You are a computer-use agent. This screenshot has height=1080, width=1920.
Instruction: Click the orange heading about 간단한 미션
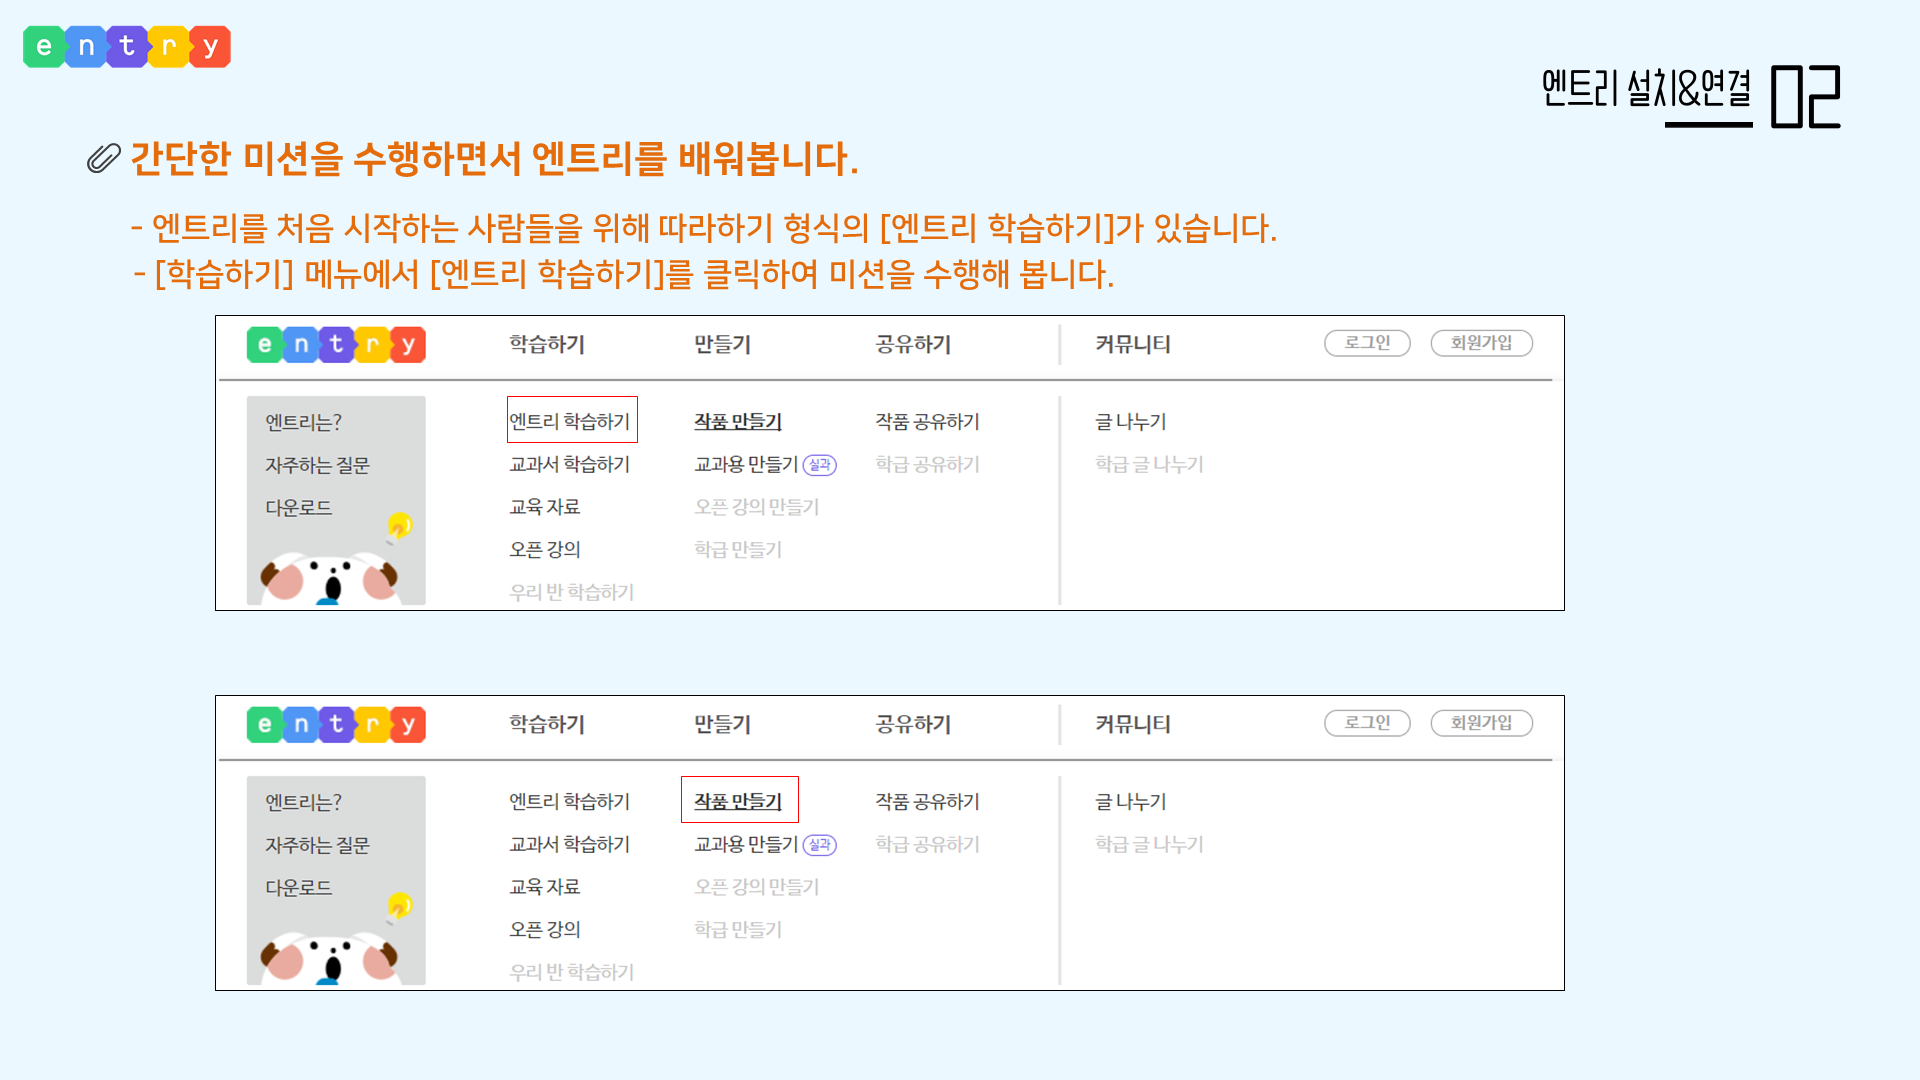click(x=494, y=158)
